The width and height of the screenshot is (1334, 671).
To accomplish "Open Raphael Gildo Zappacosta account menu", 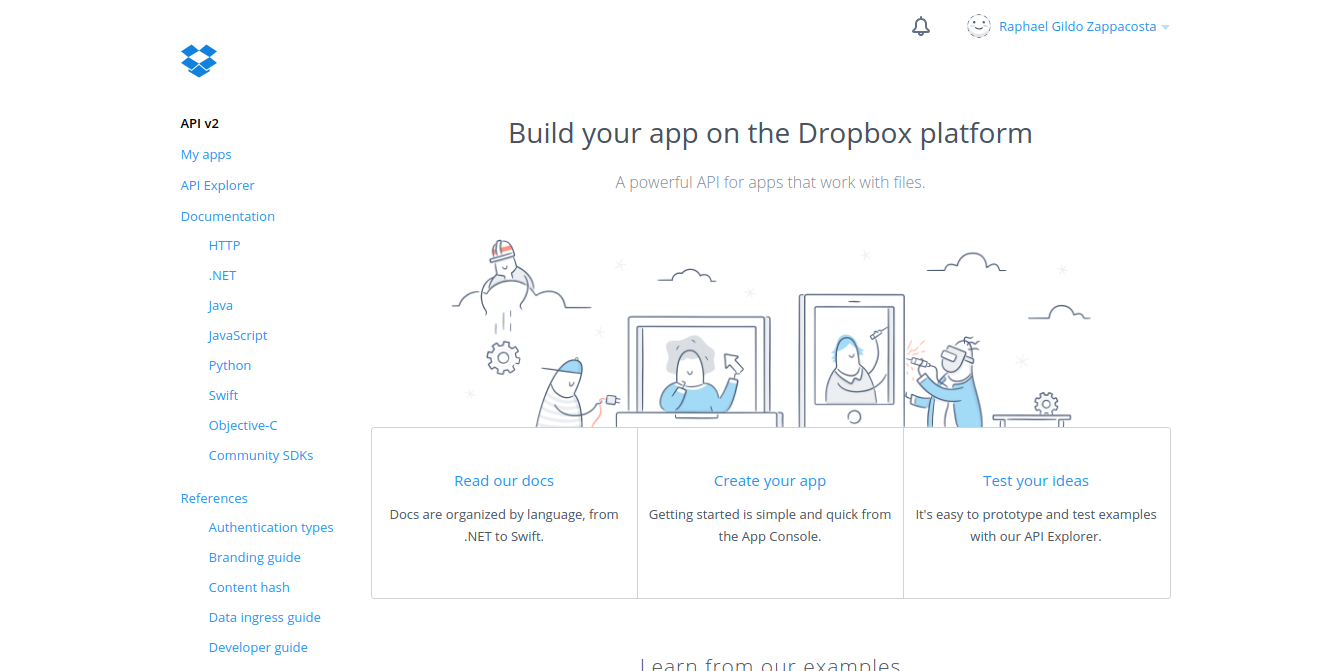I will [1077, 27].
